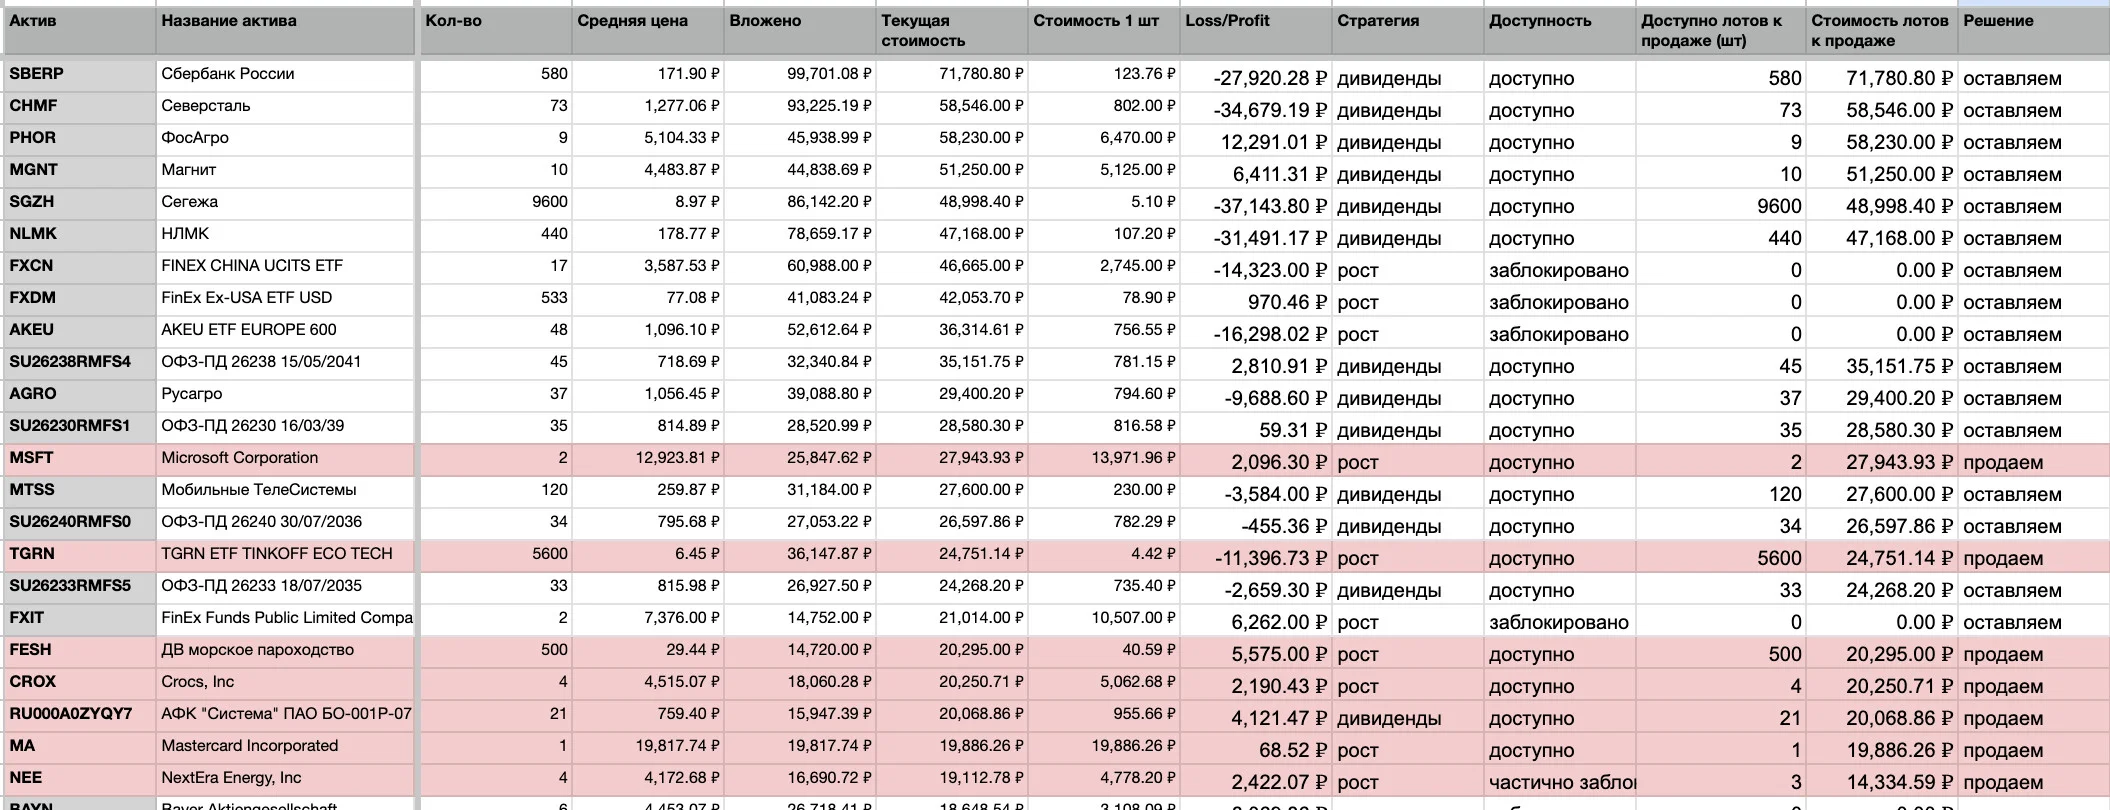Select the "Стоимость 1 шт" header
This screenshot has height=810, width=2110.
(1103, 31)
